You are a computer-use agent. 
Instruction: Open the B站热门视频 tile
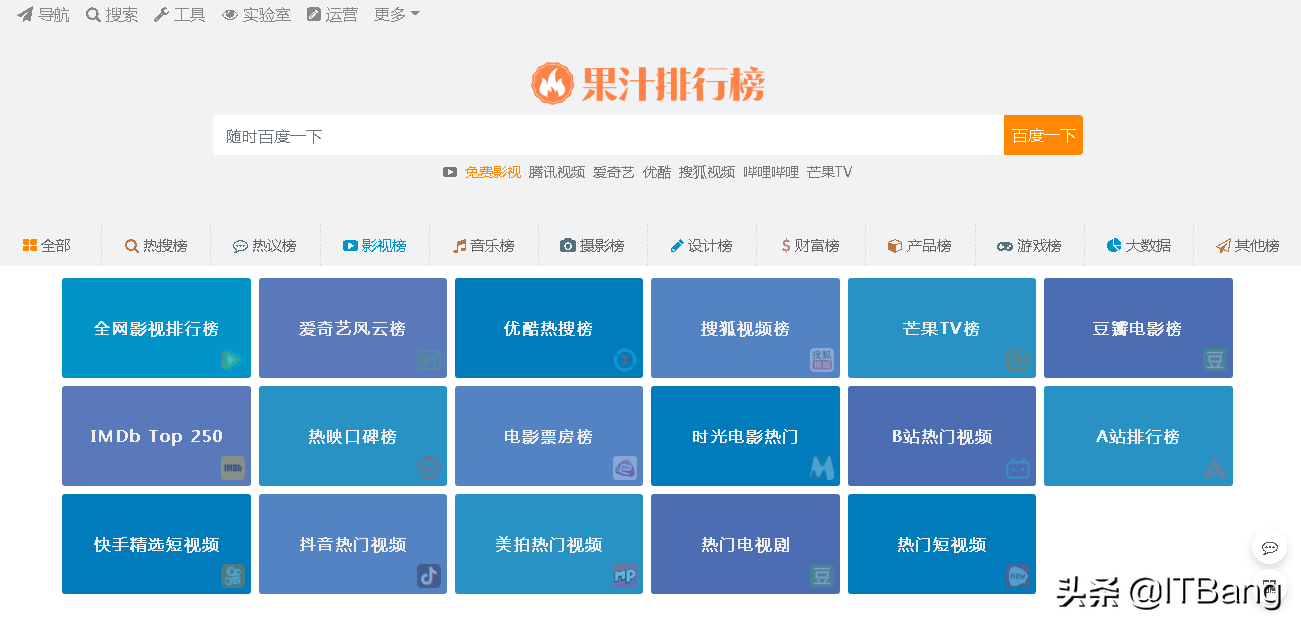pos(942,436)
